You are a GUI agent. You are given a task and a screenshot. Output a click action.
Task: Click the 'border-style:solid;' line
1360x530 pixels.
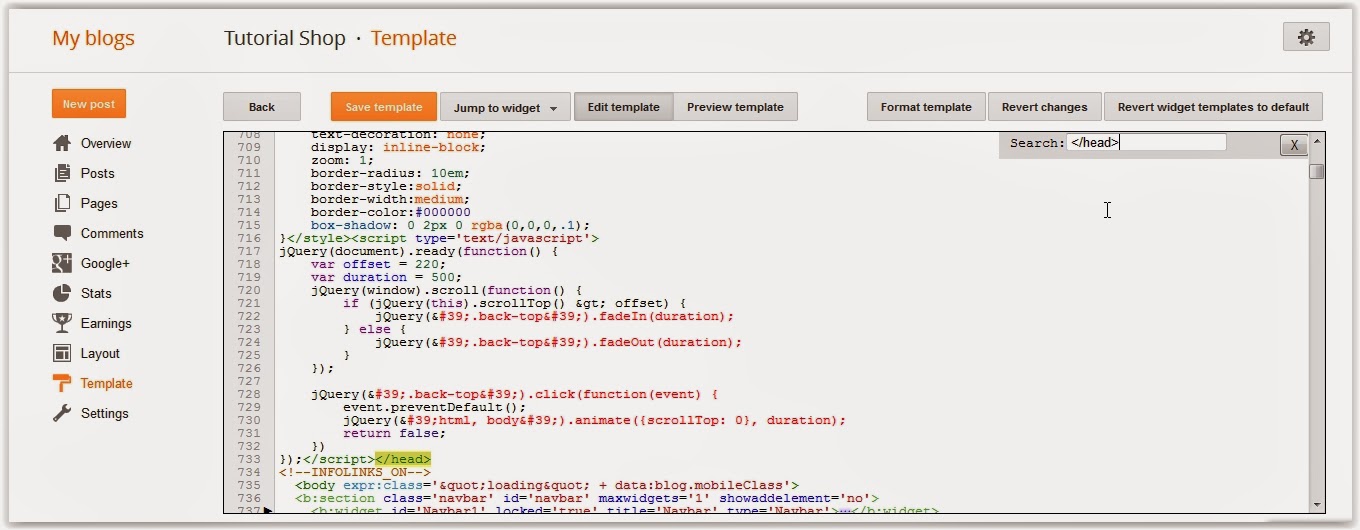[386, 186]
